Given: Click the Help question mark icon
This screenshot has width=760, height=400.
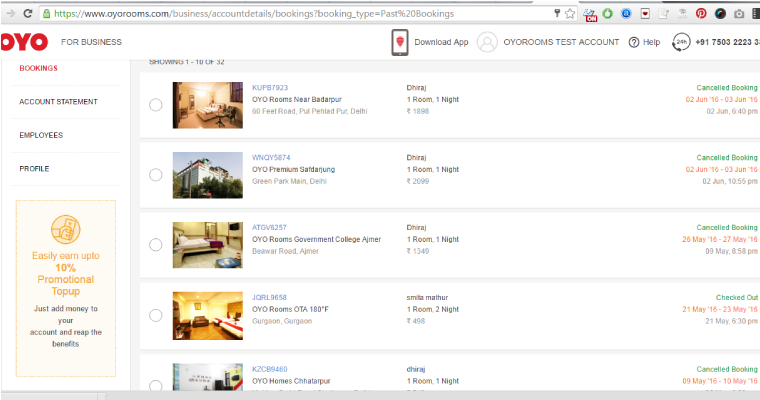Looking at the screenshot, I should 634,42.
